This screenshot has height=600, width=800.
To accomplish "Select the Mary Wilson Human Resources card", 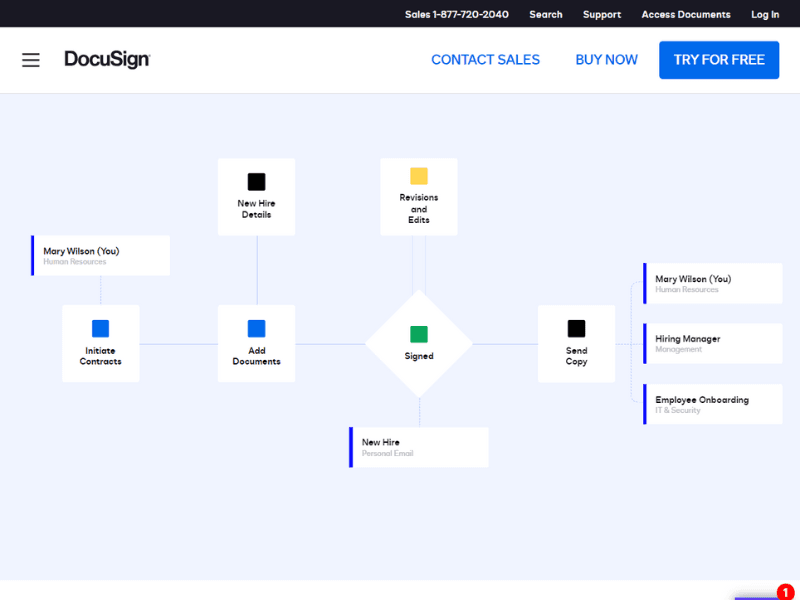I will (100, 255).
